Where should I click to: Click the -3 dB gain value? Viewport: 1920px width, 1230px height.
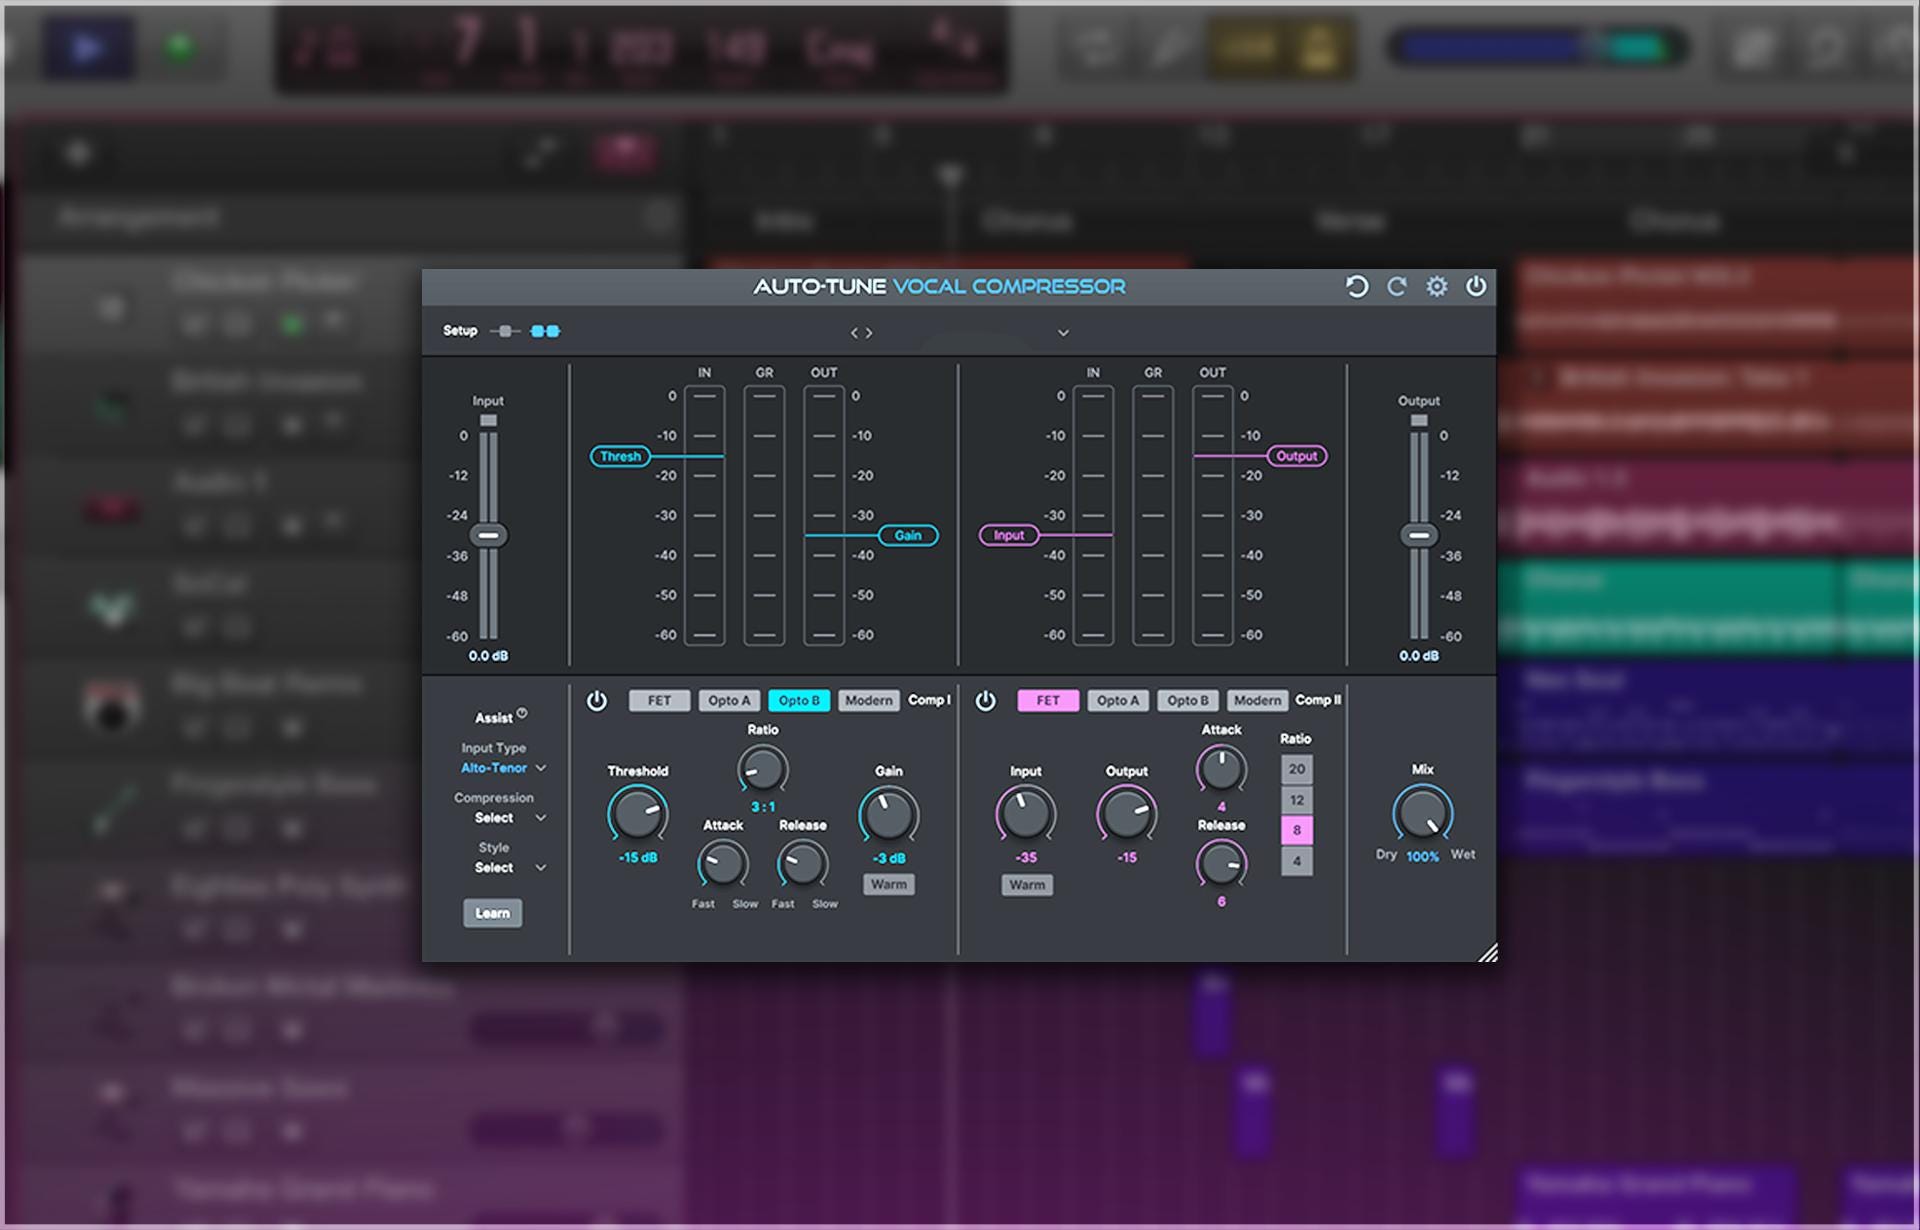point(889,859)
